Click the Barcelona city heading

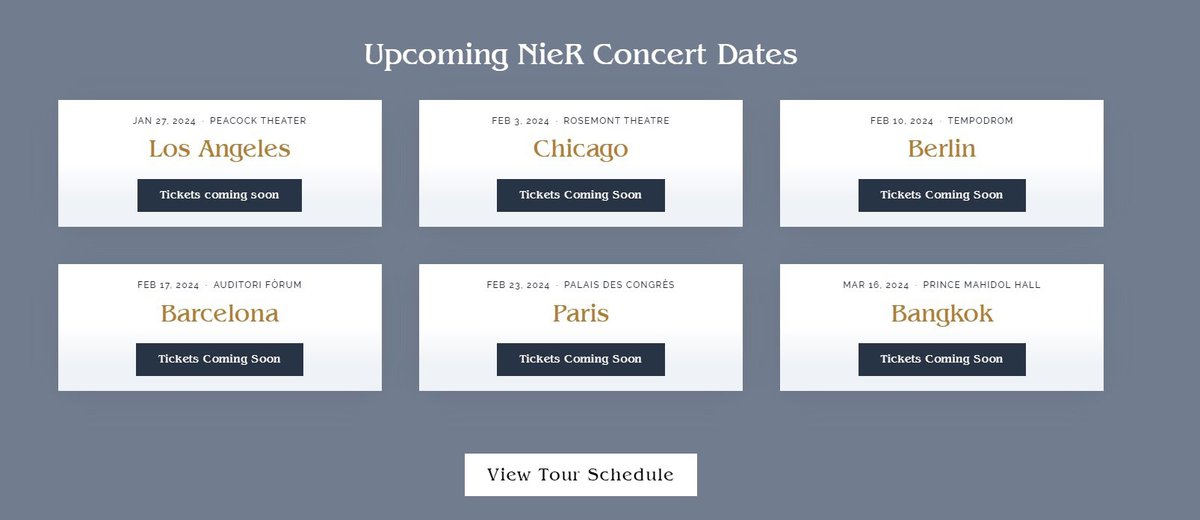tap(219, 314)
